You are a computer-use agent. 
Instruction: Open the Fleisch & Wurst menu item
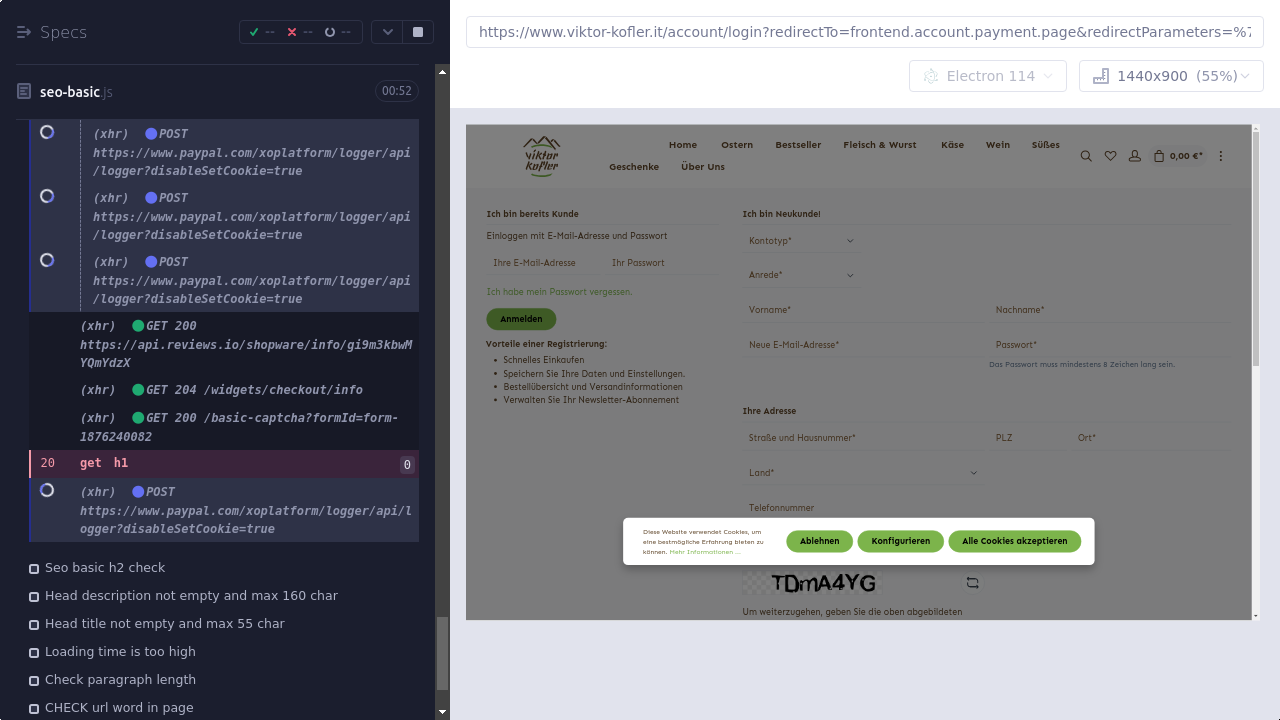(x=879, y=145)
